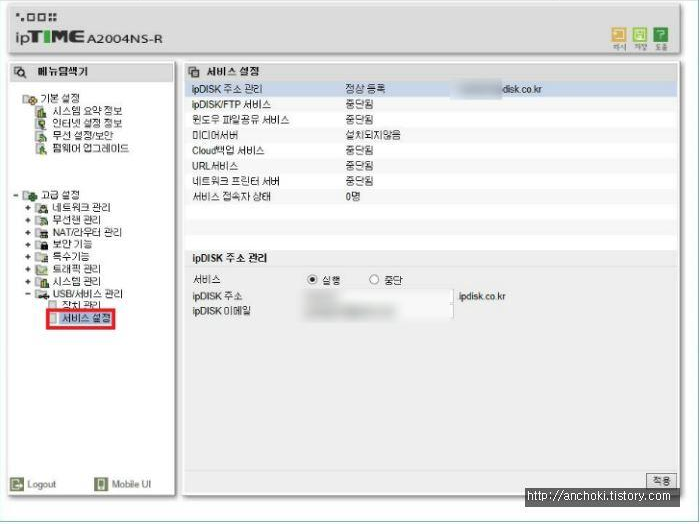Viewport: 700px width, 524px height.
Task: Click the 무선 설정/보안 icon
Action: click(x=41, y=136)
